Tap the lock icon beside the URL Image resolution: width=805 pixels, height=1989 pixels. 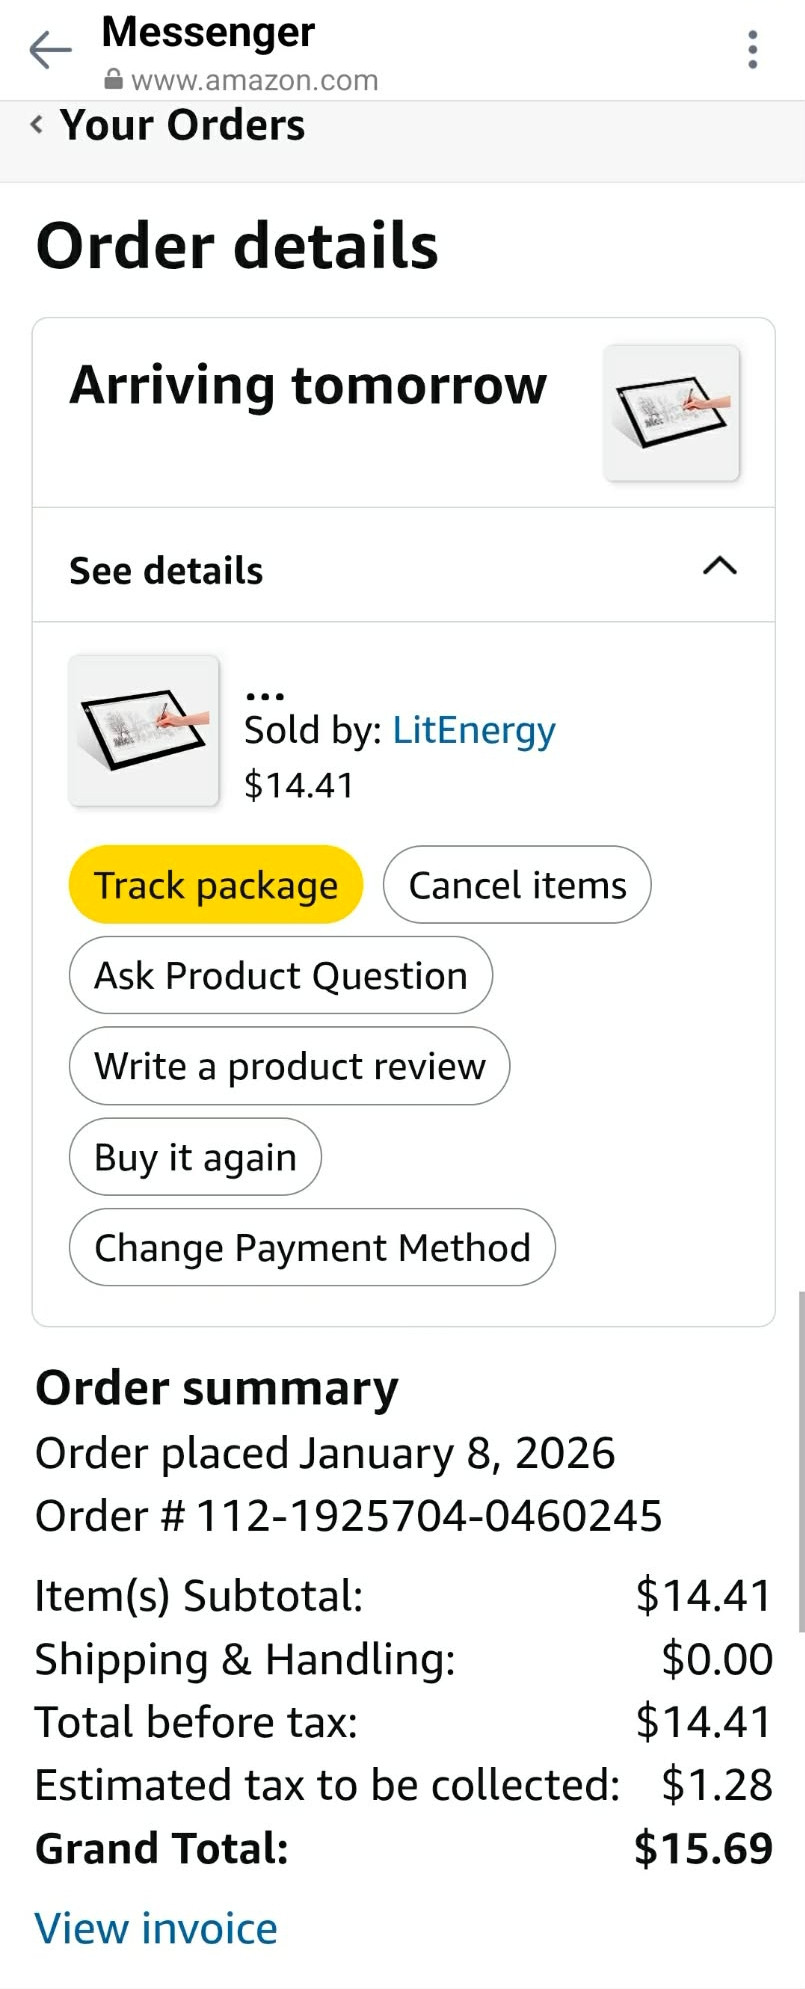pos(114,80)
